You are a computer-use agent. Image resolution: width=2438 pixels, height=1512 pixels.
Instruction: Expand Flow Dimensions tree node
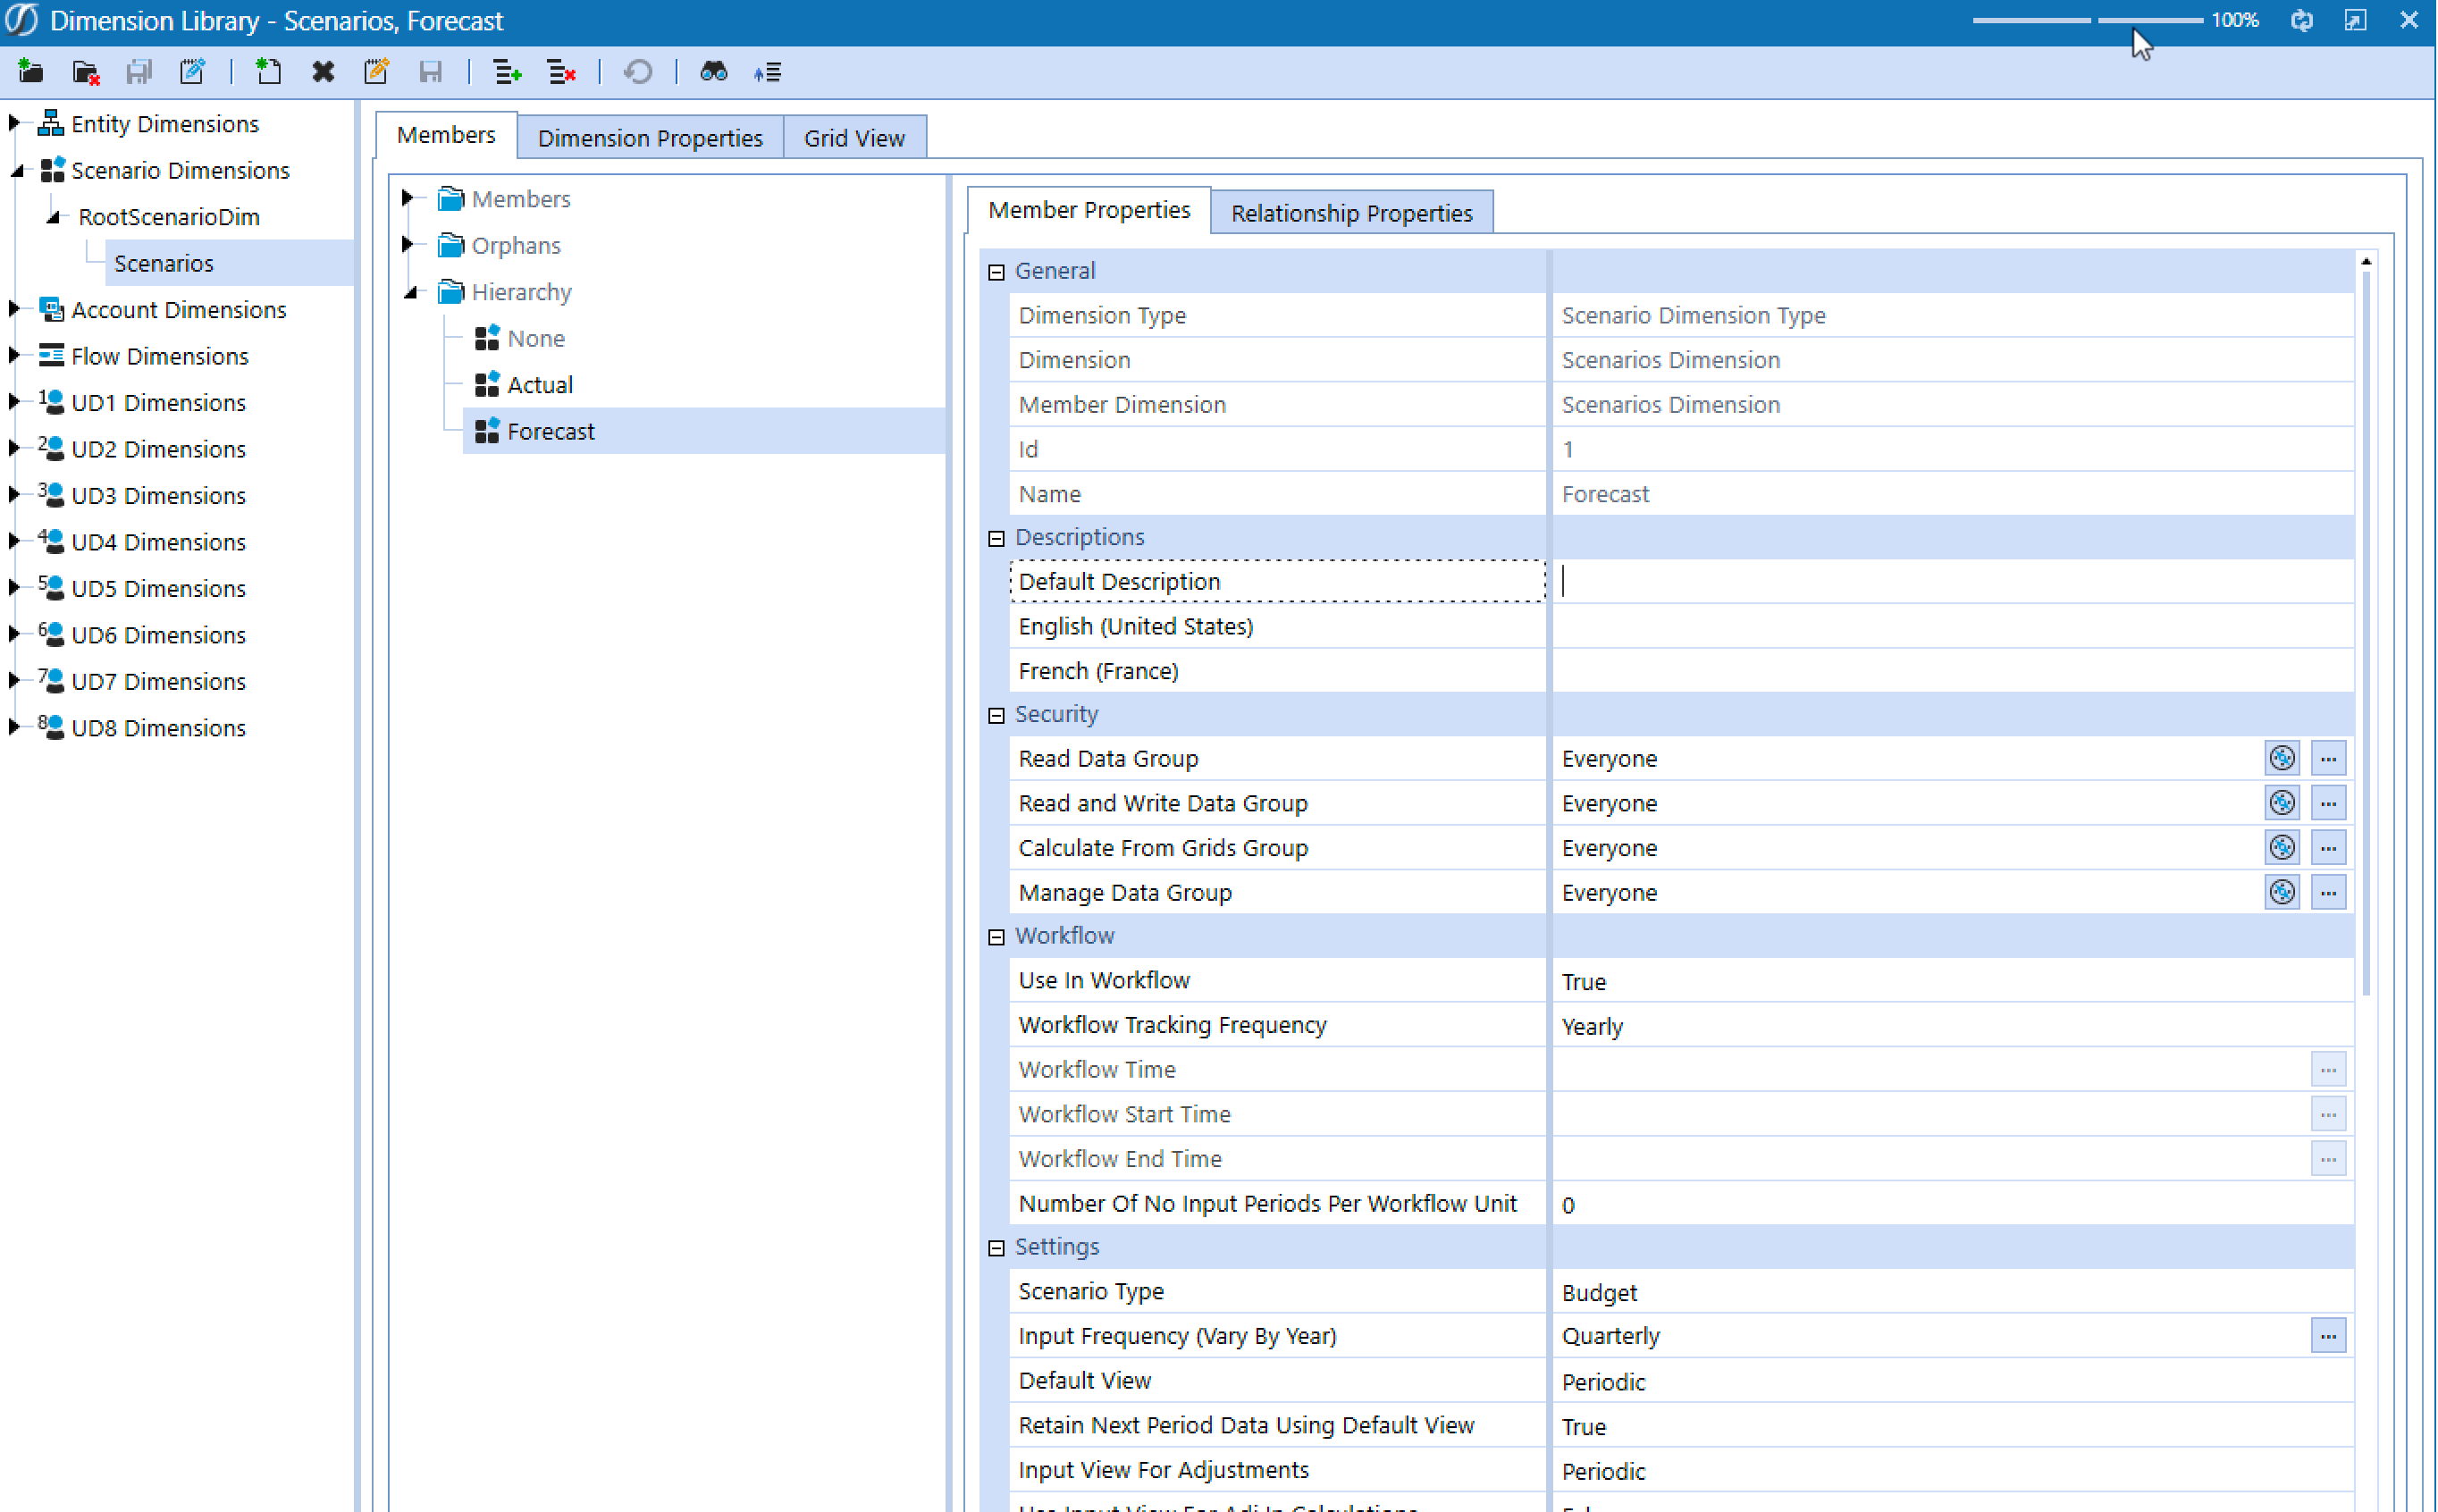click(14, 355)
